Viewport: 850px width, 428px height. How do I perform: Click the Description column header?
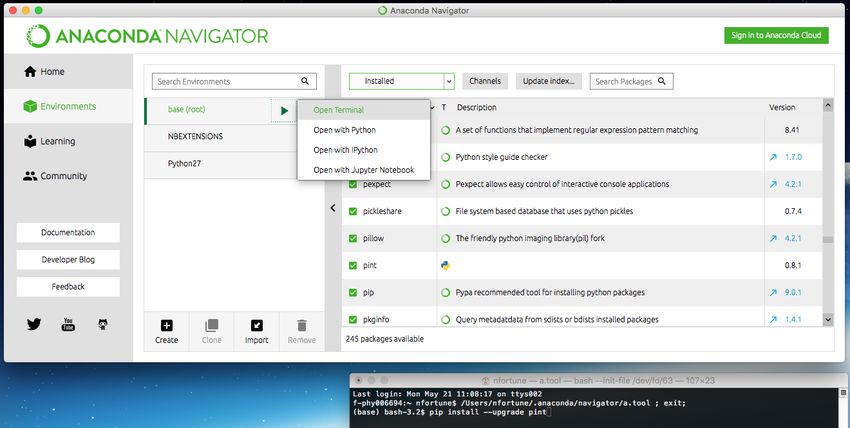coord(476,107)
